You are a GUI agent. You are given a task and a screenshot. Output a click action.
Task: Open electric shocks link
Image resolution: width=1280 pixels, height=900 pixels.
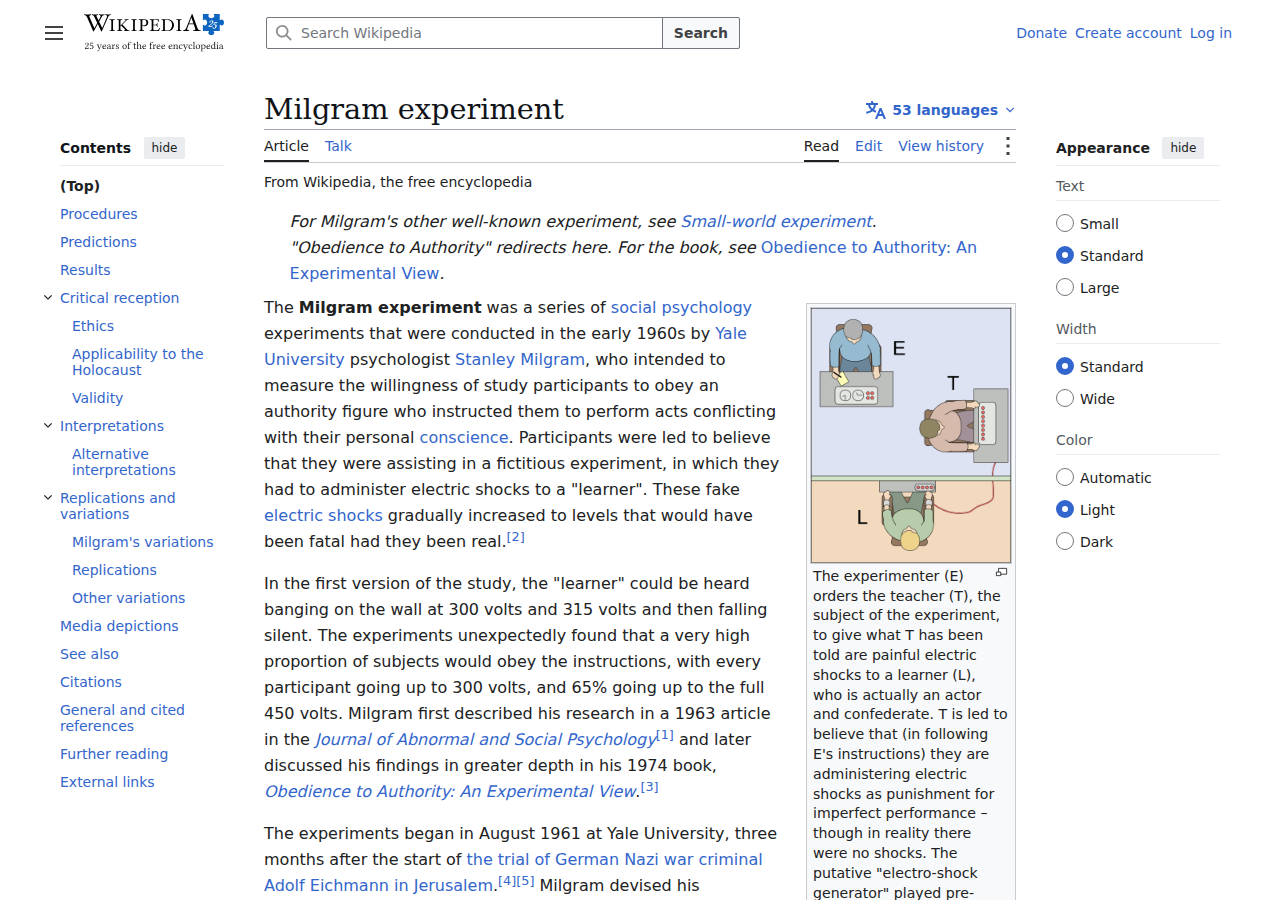point(323,516)
